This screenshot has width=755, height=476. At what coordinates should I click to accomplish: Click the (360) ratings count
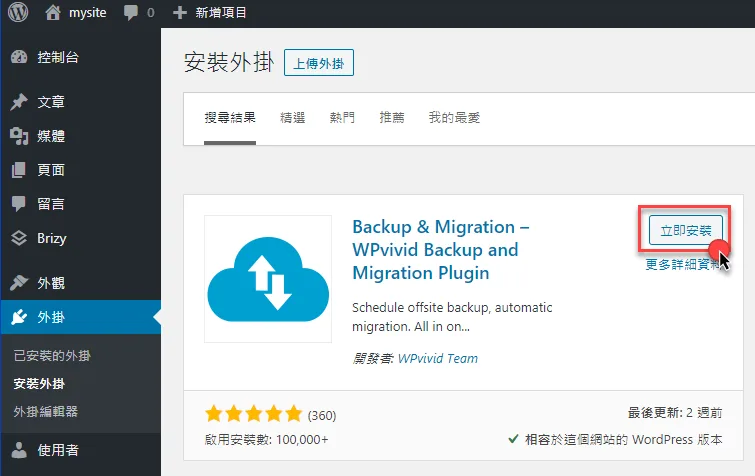point(322,415)
